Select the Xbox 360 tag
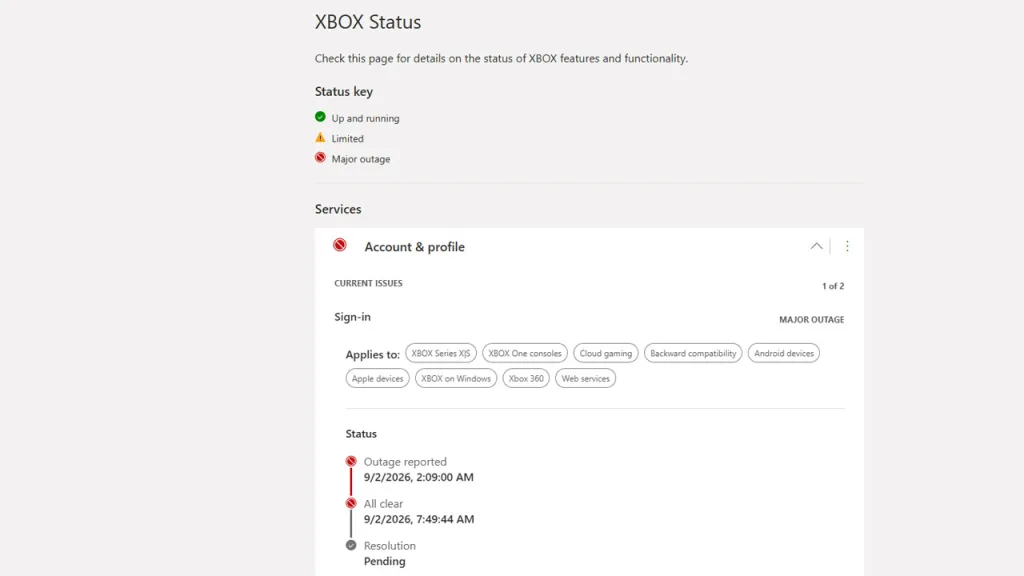This screenshot has height=576, width=1024. click(526, 378)
